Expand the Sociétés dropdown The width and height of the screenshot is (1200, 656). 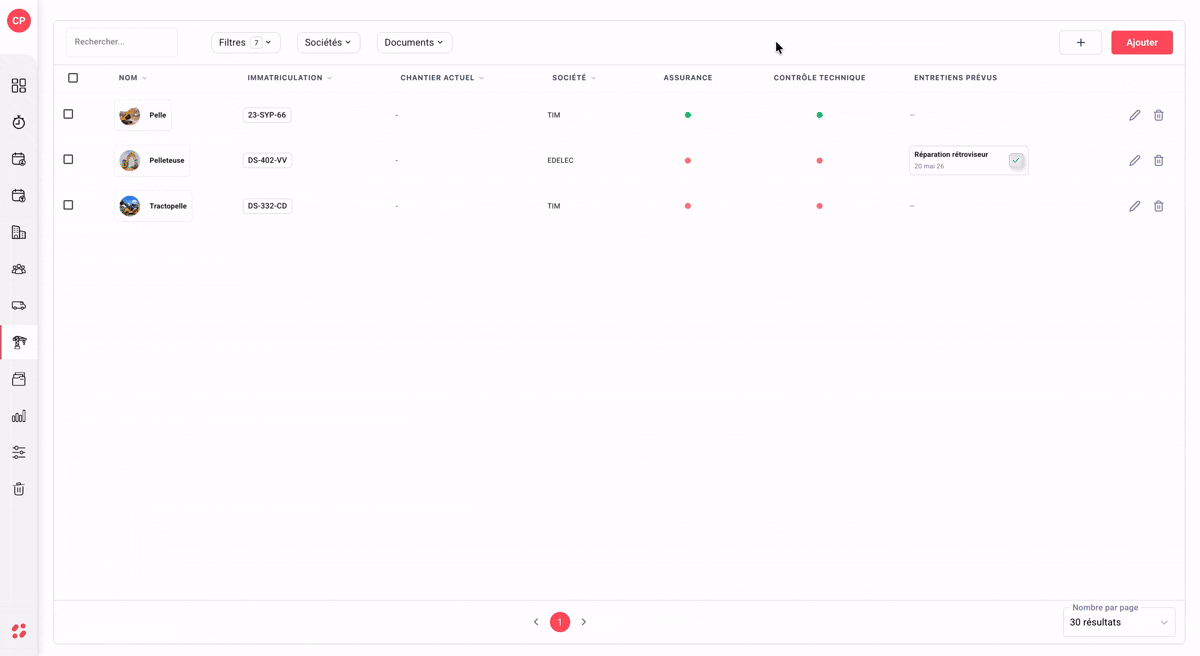tap(328, 43)
